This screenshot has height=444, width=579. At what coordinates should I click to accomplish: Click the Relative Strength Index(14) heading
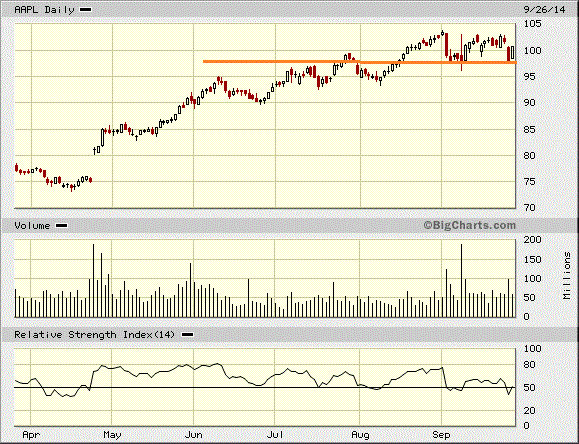pyautogui.click(x=94, y=335)
